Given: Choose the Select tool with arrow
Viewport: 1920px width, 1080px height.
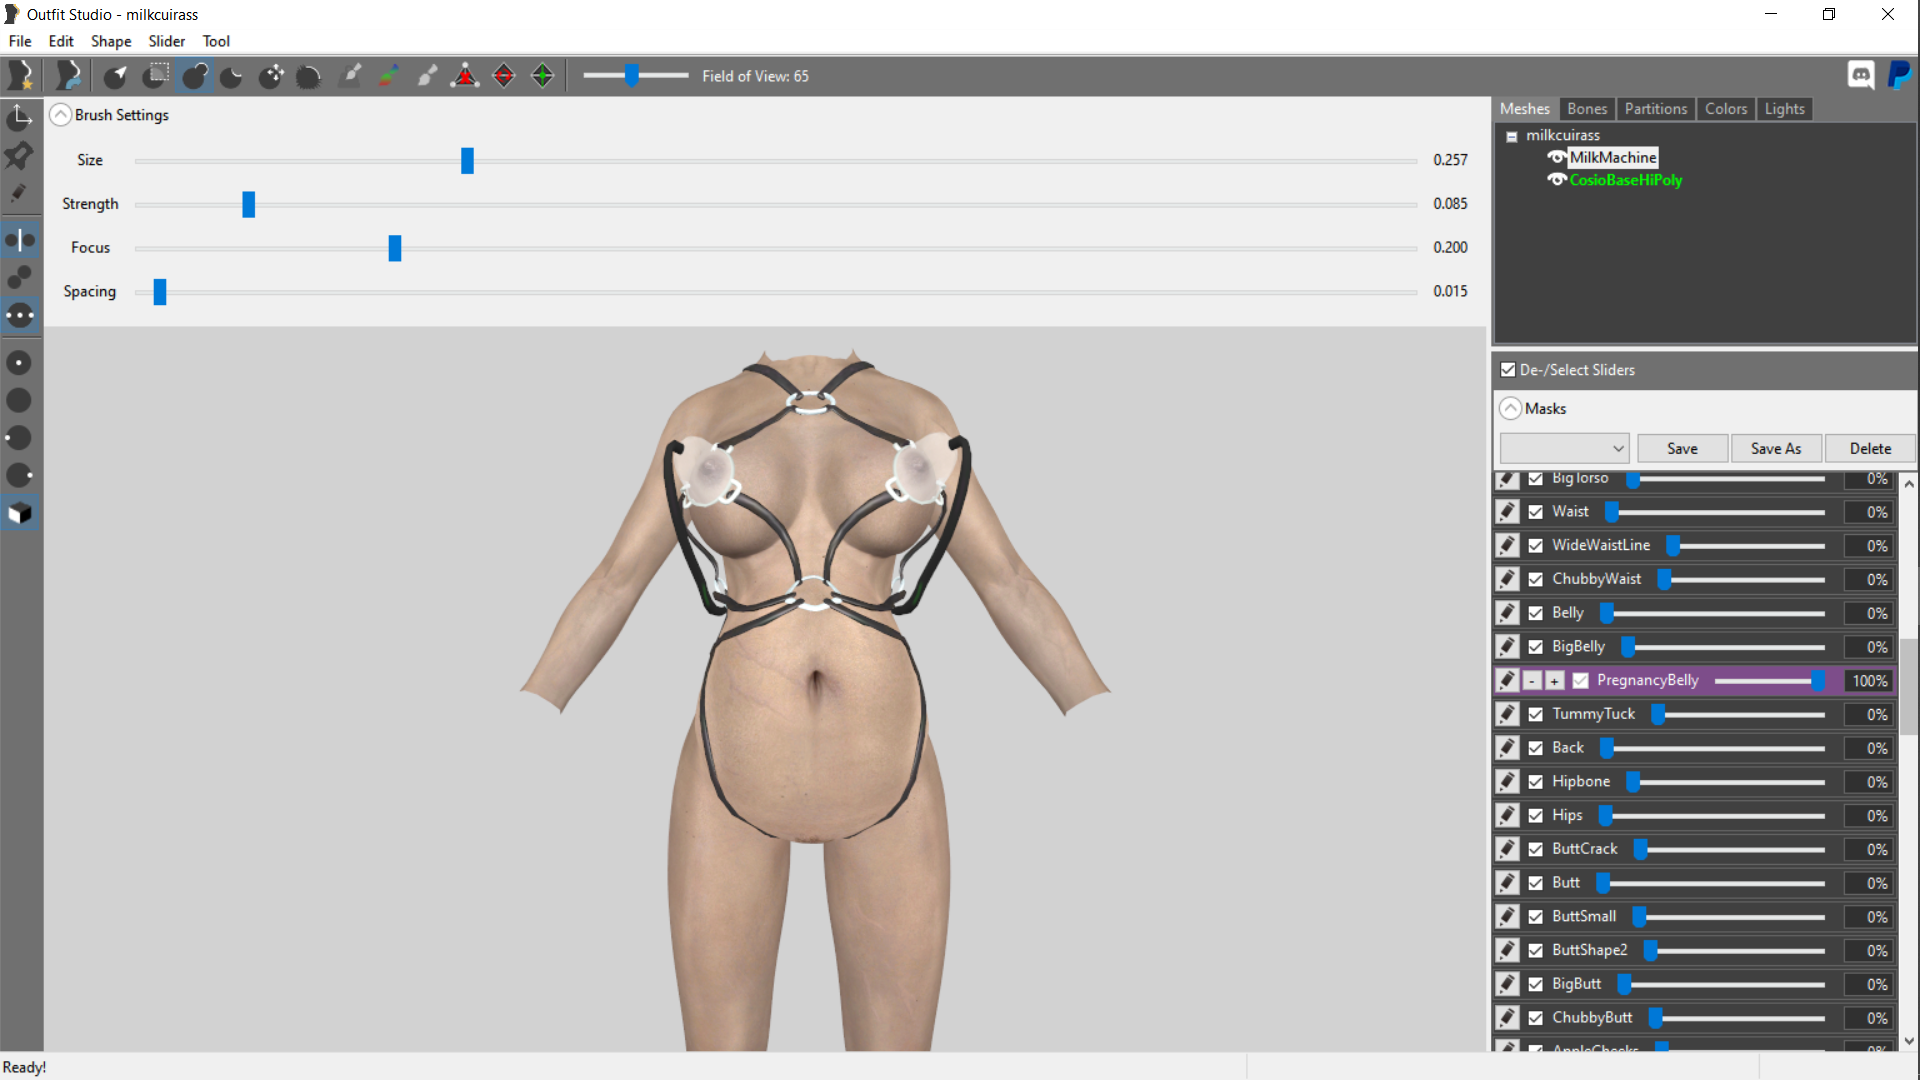Looking at the screenshot, I should click(116, 76).
